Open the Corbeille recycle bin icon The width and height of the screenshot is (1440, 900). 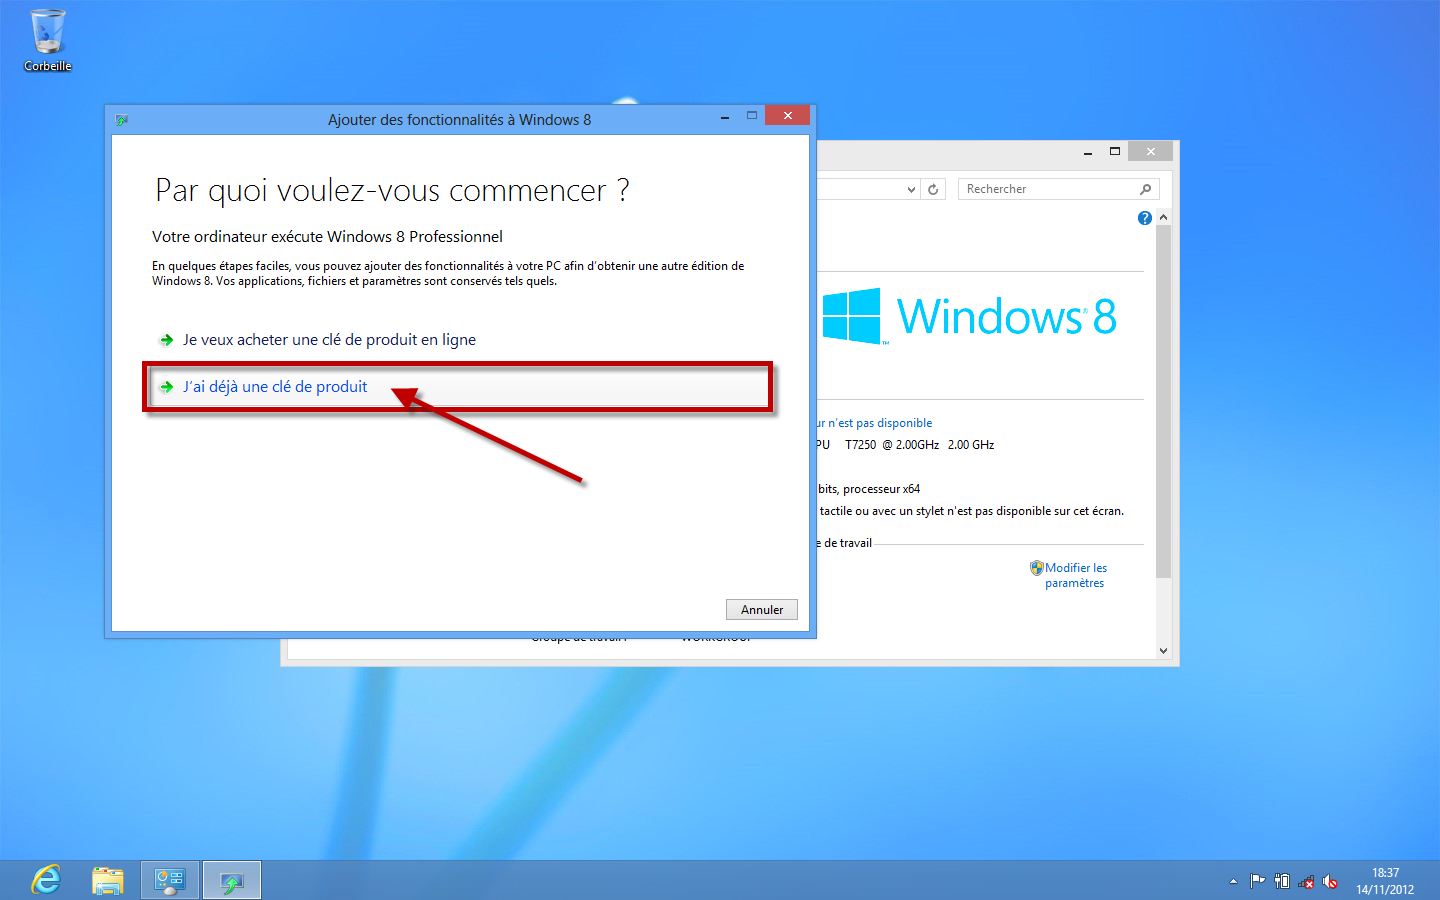point(47,40)
